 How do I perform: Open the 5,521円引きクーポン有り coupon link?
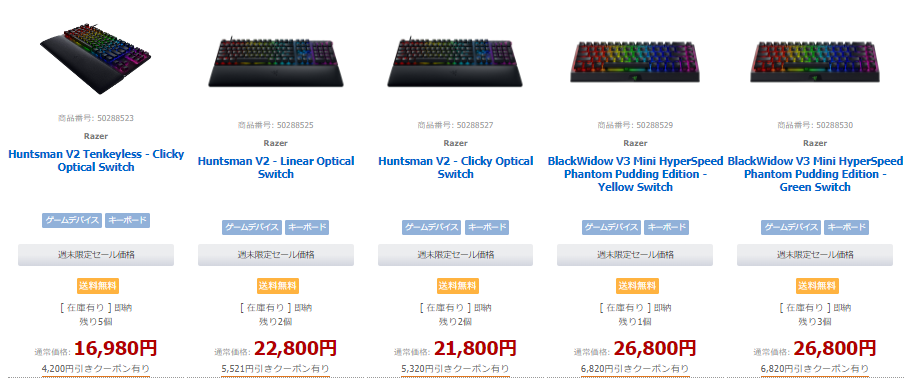tap(276, 369)
